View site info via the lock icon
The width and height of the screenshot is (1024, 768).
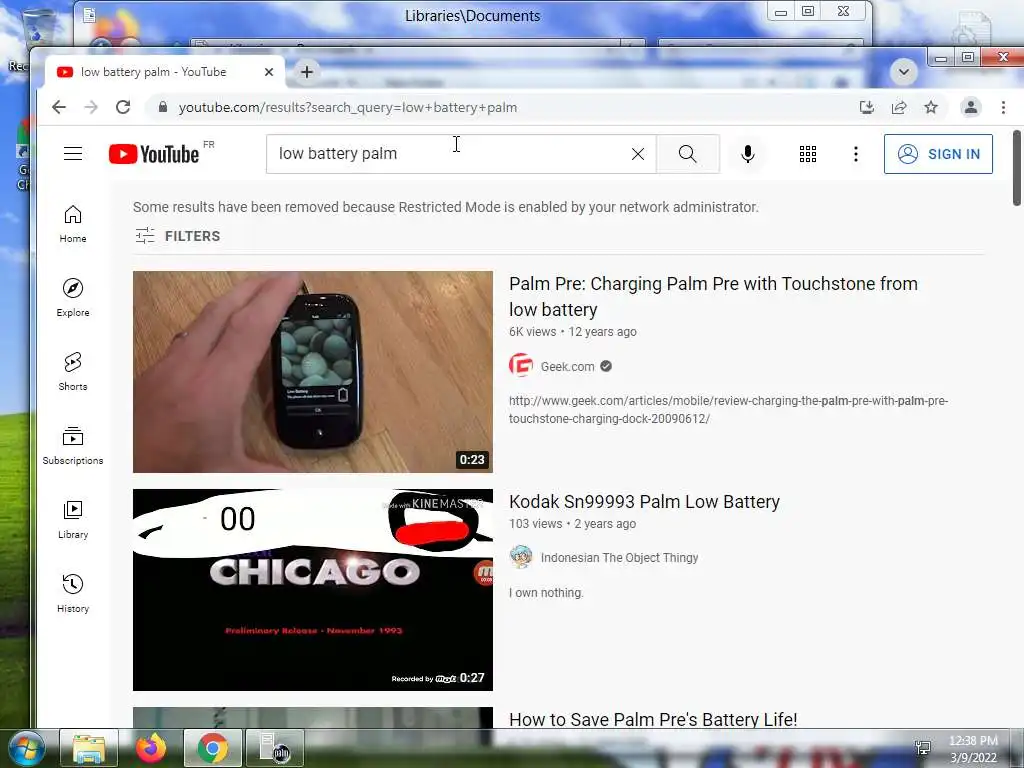[163, 107]
